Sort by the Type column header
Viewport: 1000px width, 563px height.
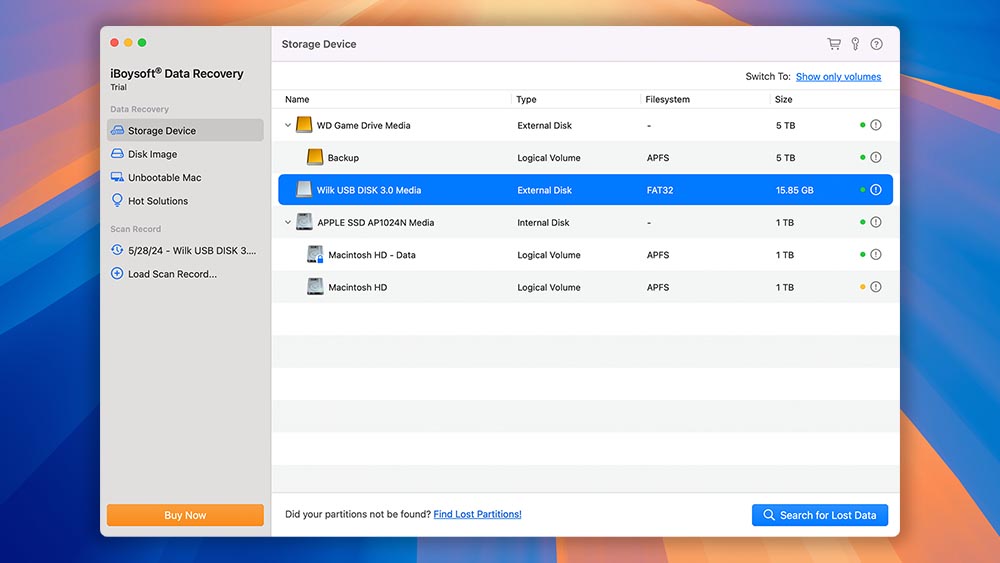[x=526, y=99]
